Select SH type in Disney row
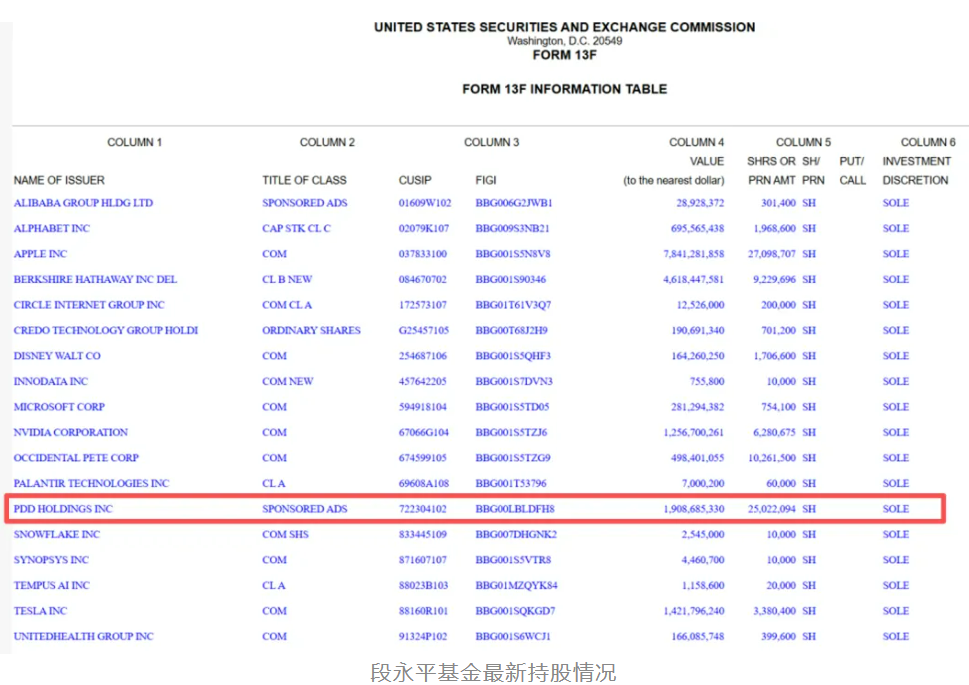The height and width of the screenshot is (685, 969). coord(809,355)
